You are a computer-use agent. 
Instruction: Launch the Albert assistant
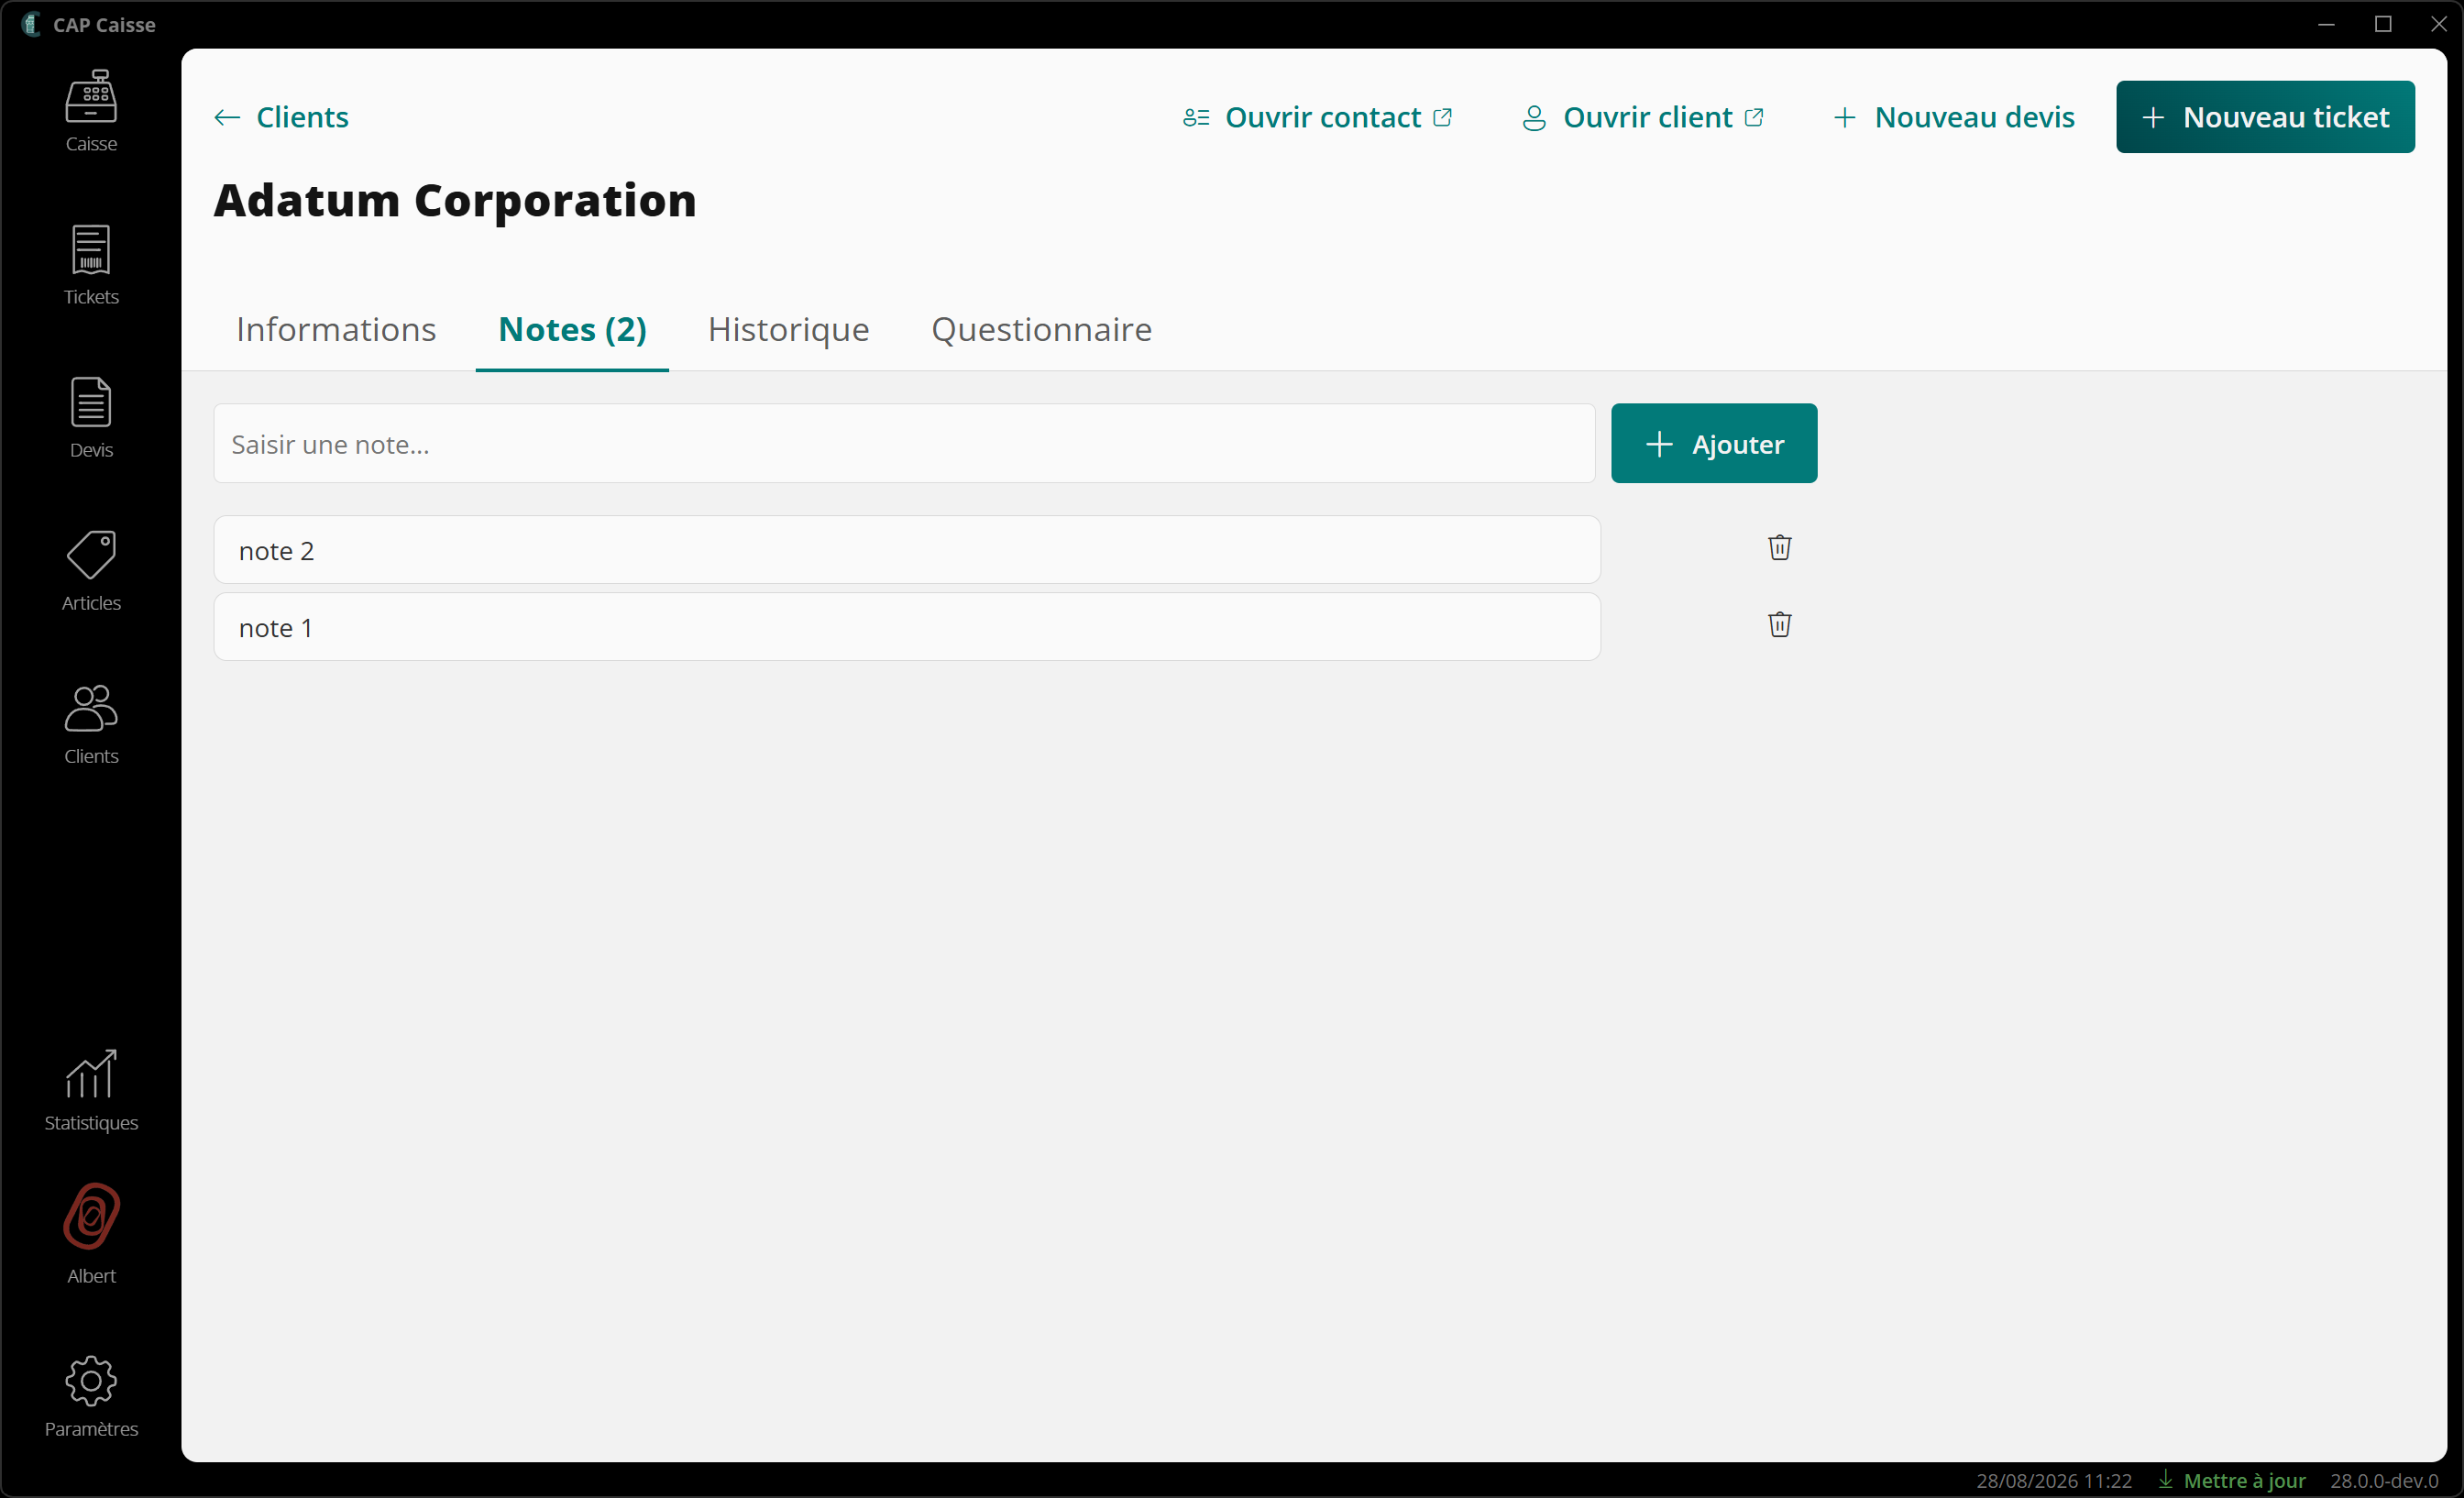point(91,1233)
